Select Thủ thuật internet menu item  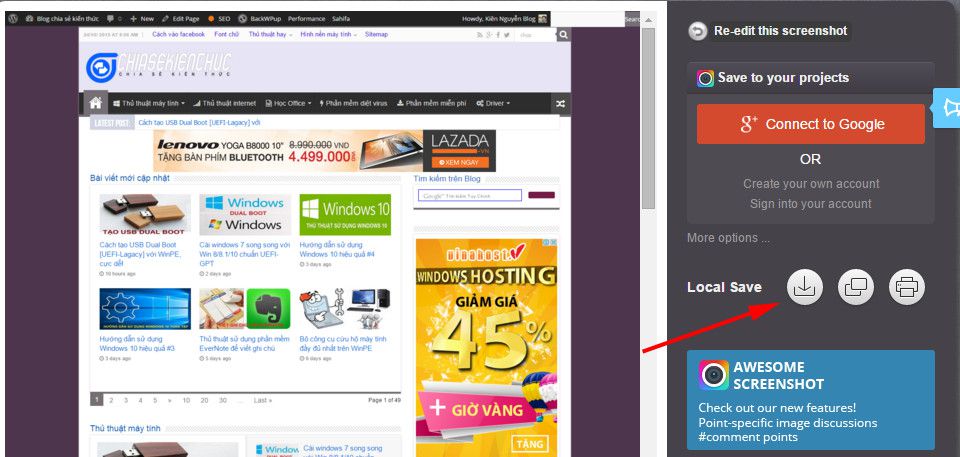click(225, 104)
